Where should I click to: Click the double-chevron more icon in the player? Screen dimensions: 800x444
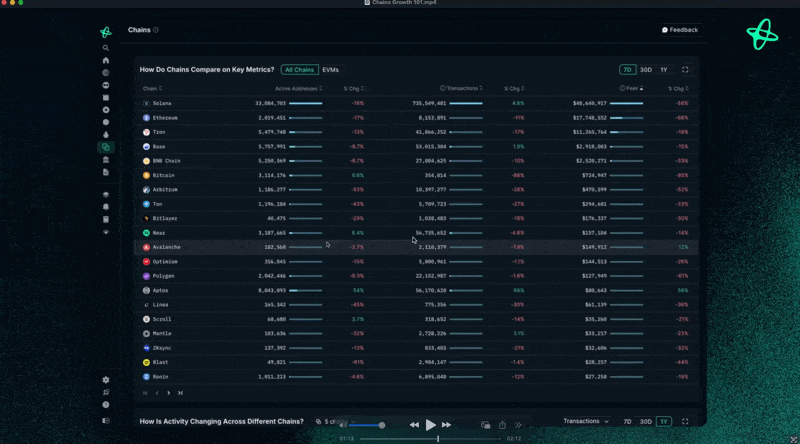[518, 425]
